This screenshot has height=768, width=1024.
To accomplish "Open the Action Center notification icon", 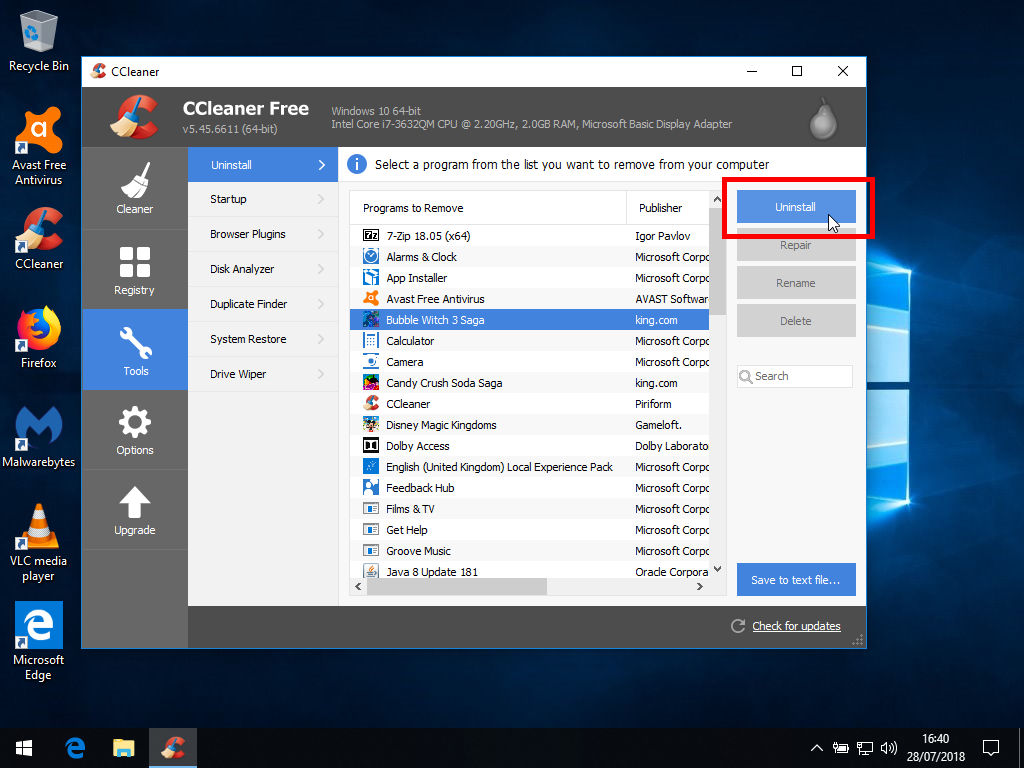I will pos(991,748).
